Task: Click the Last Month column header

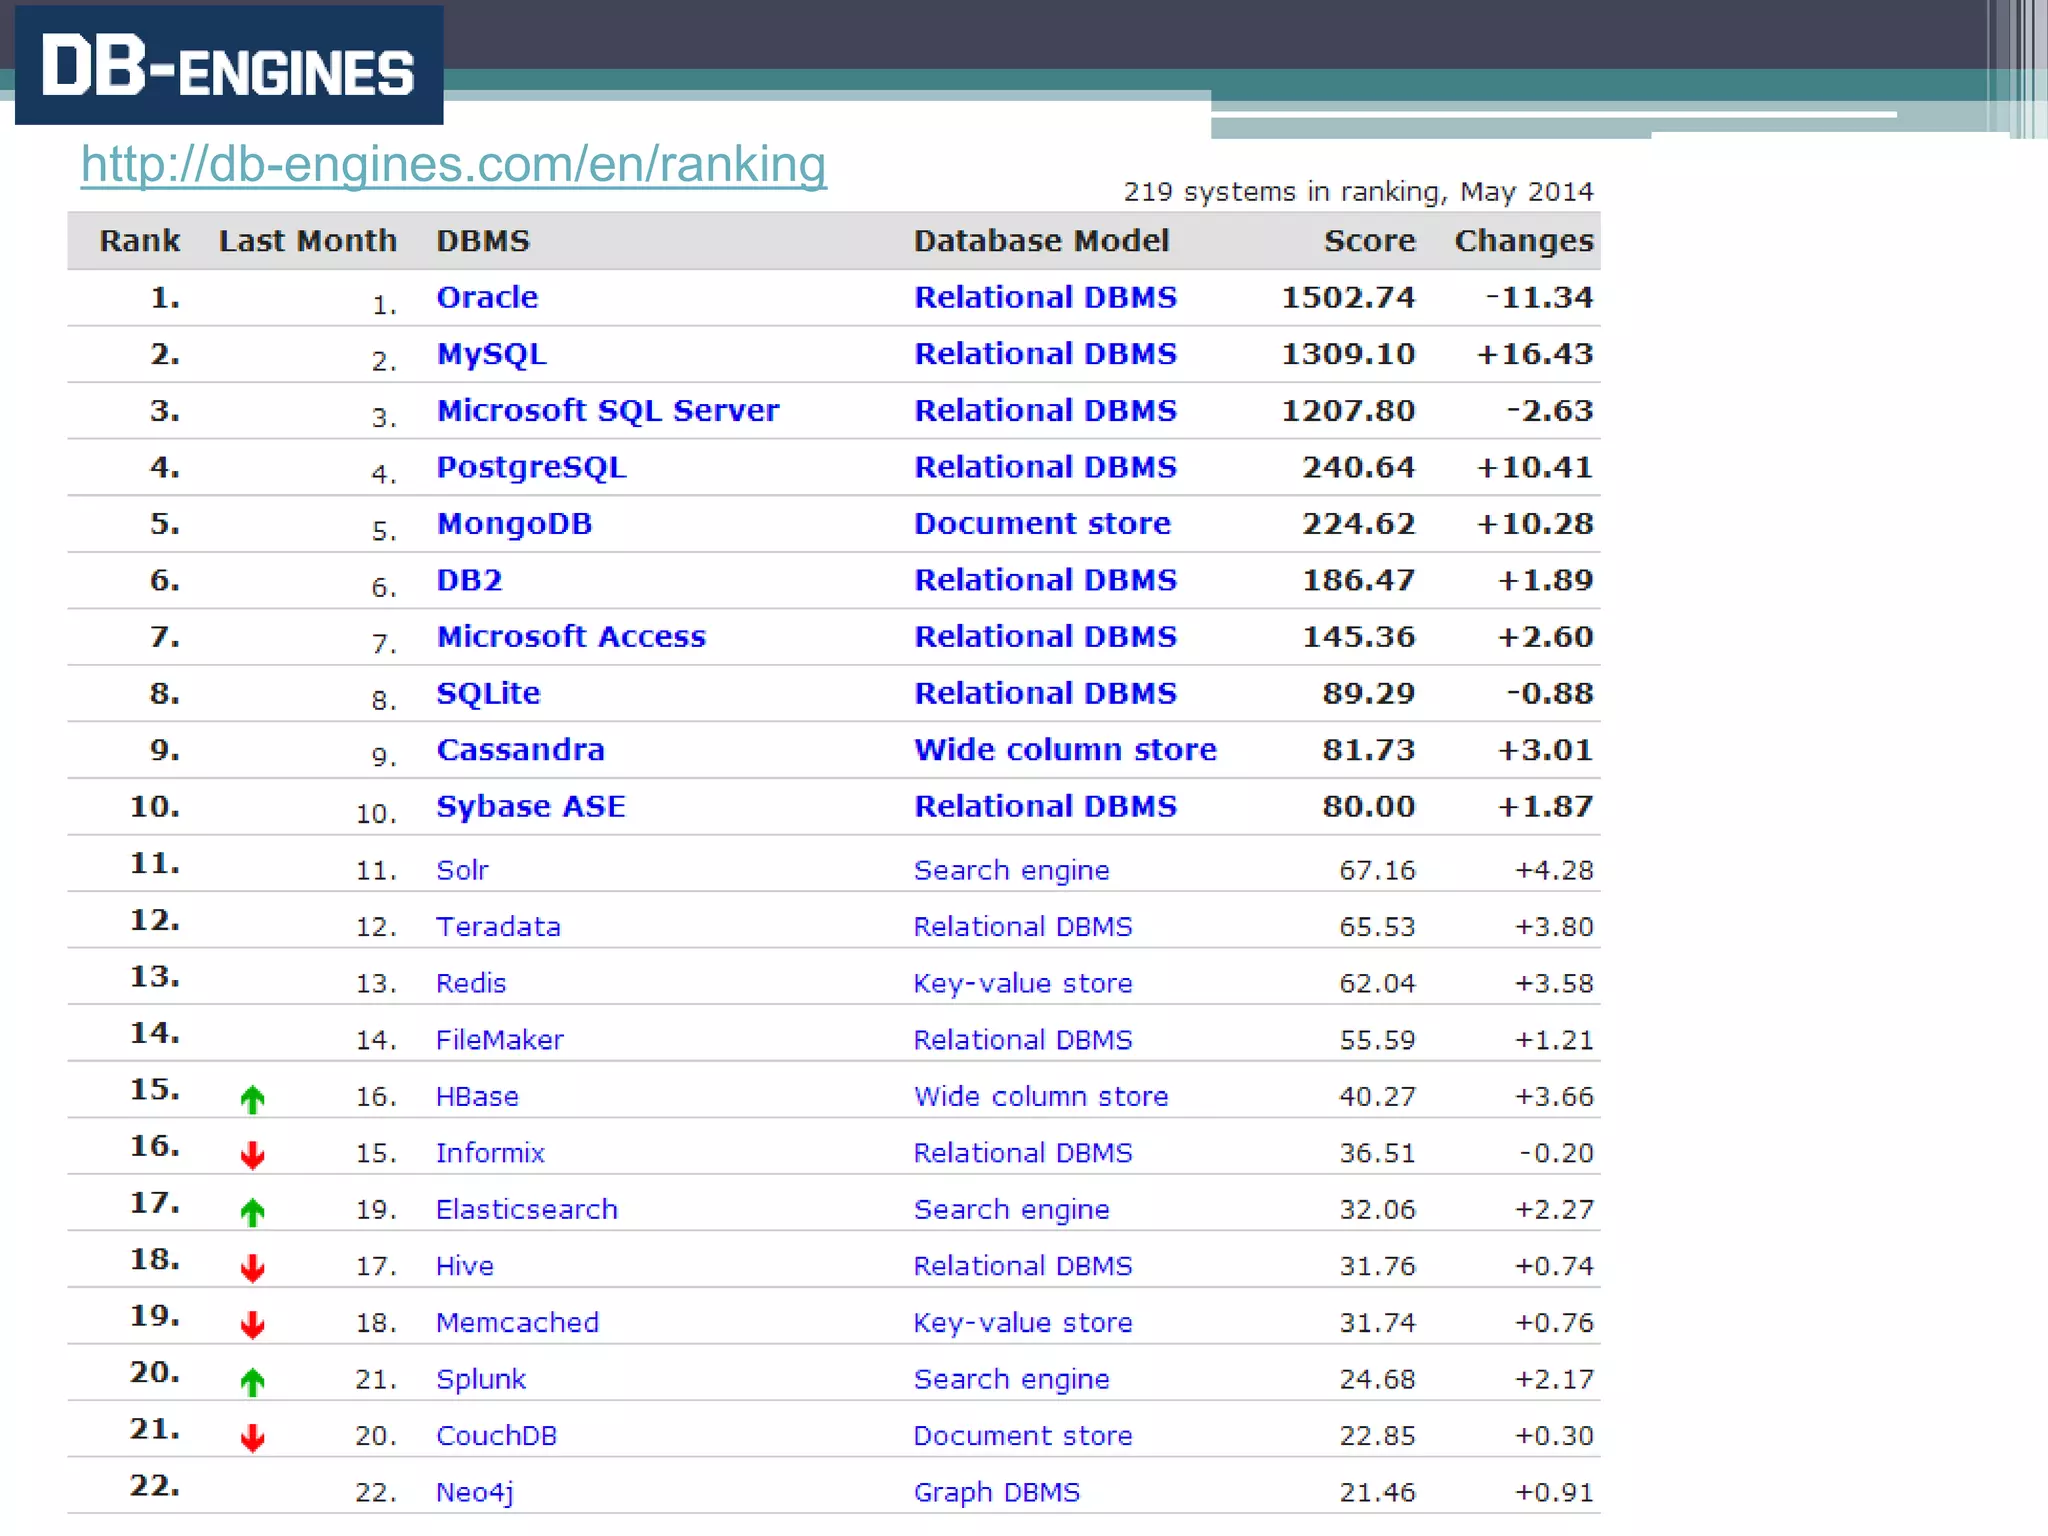Action: click(x=308, y=241)
